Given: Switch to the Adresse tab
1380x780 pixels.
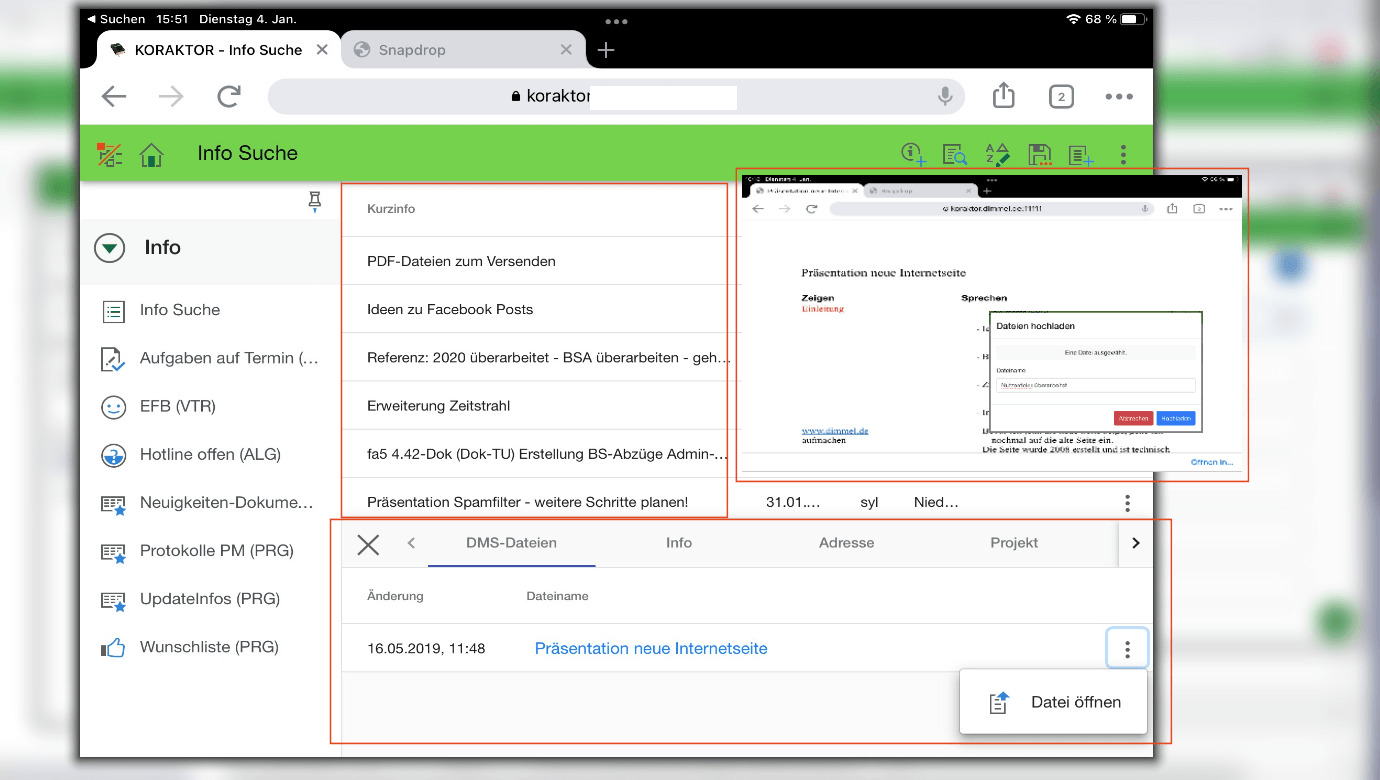Looking at the screenshot, I should (846, 543).
